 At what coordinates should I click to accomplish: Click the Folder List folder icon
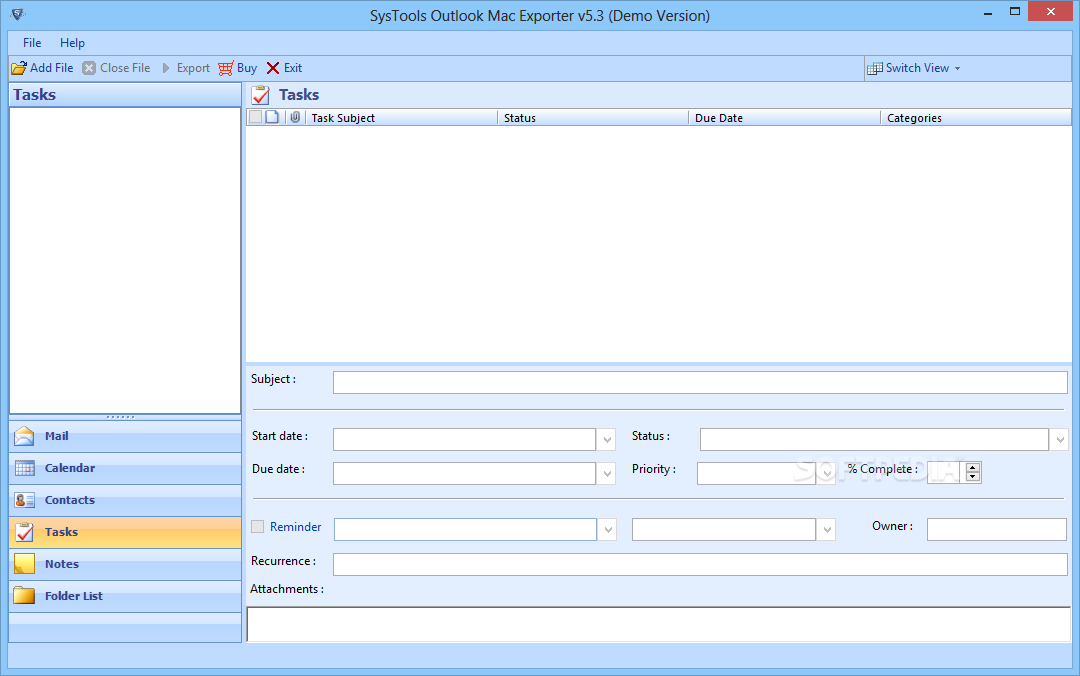coord(24,595)
